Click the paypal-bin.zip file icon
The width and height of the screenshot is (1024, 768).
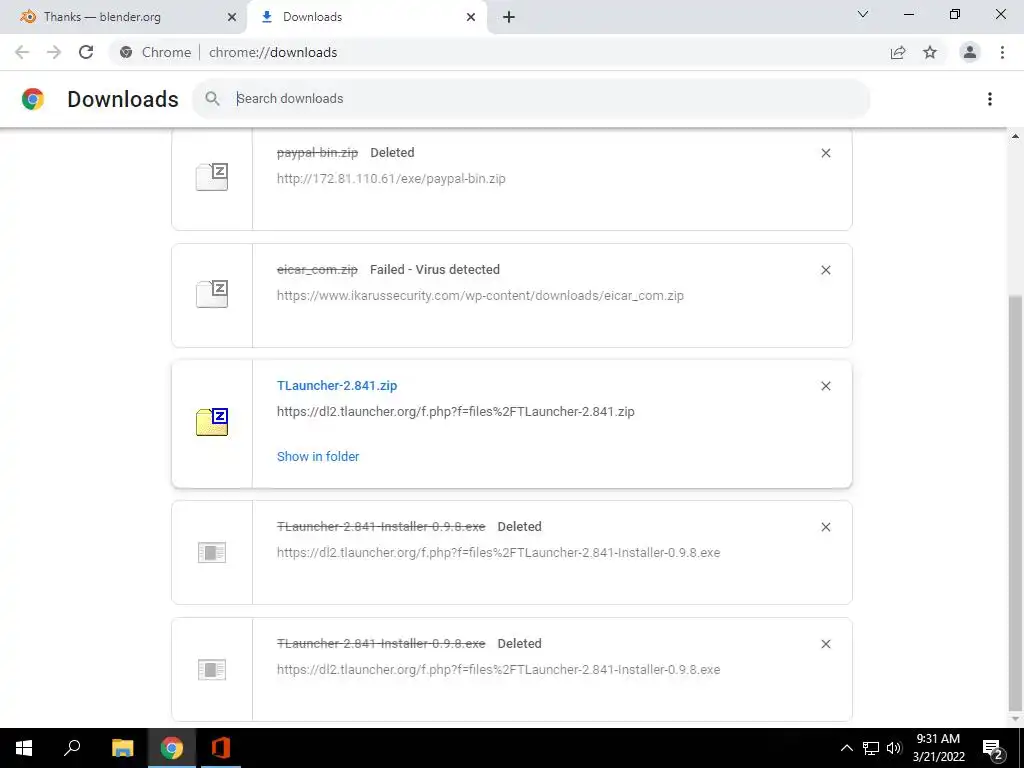click(212, 177)
